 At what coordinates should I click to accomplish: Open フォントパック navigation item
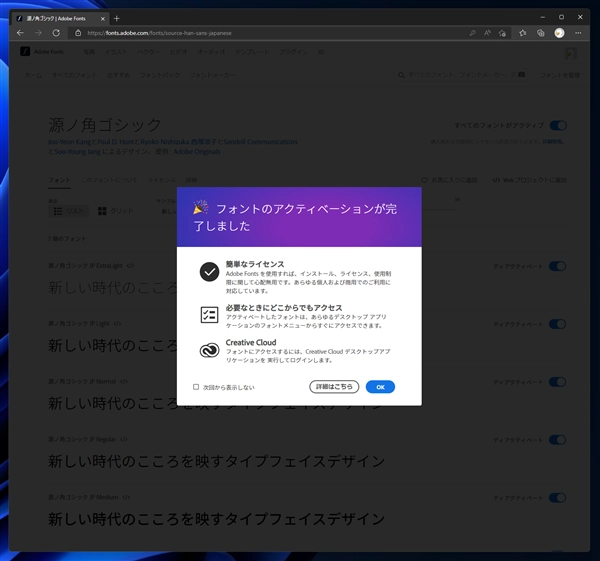click(160, 75)
